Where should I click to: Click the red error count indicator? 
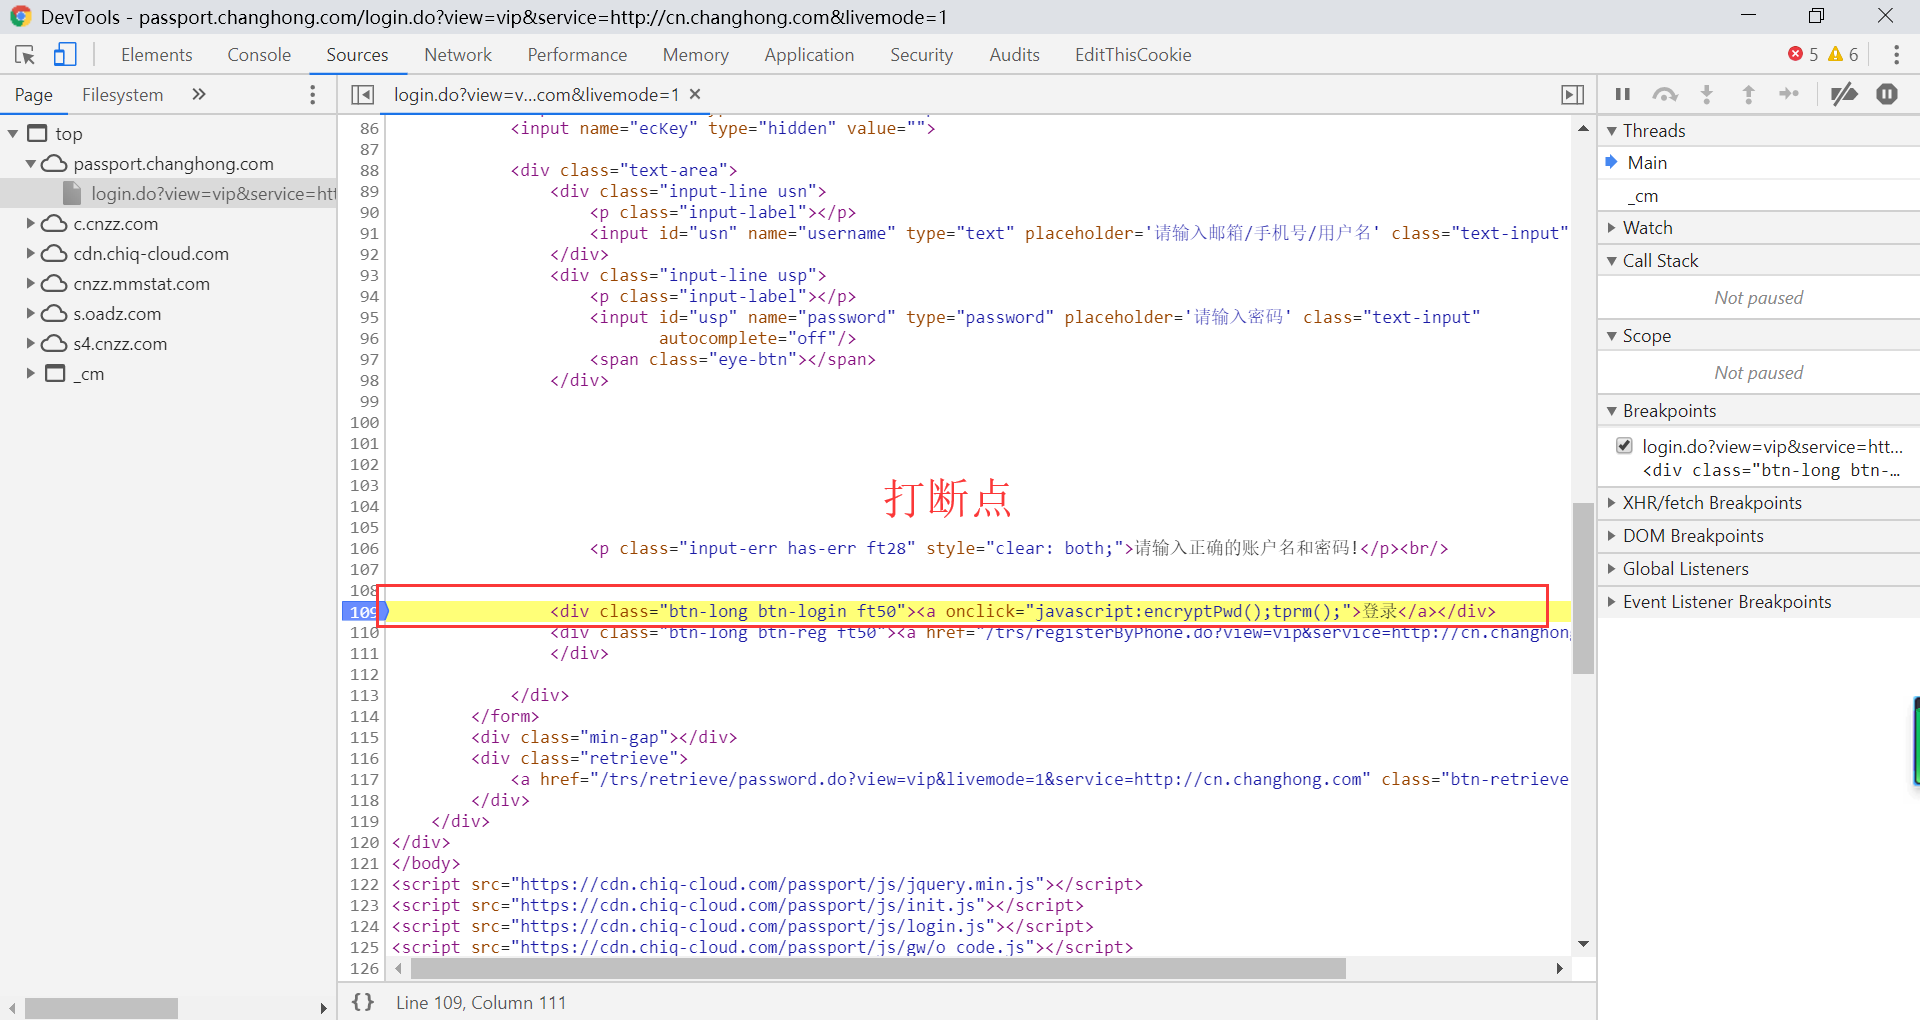coord(1803,55)
